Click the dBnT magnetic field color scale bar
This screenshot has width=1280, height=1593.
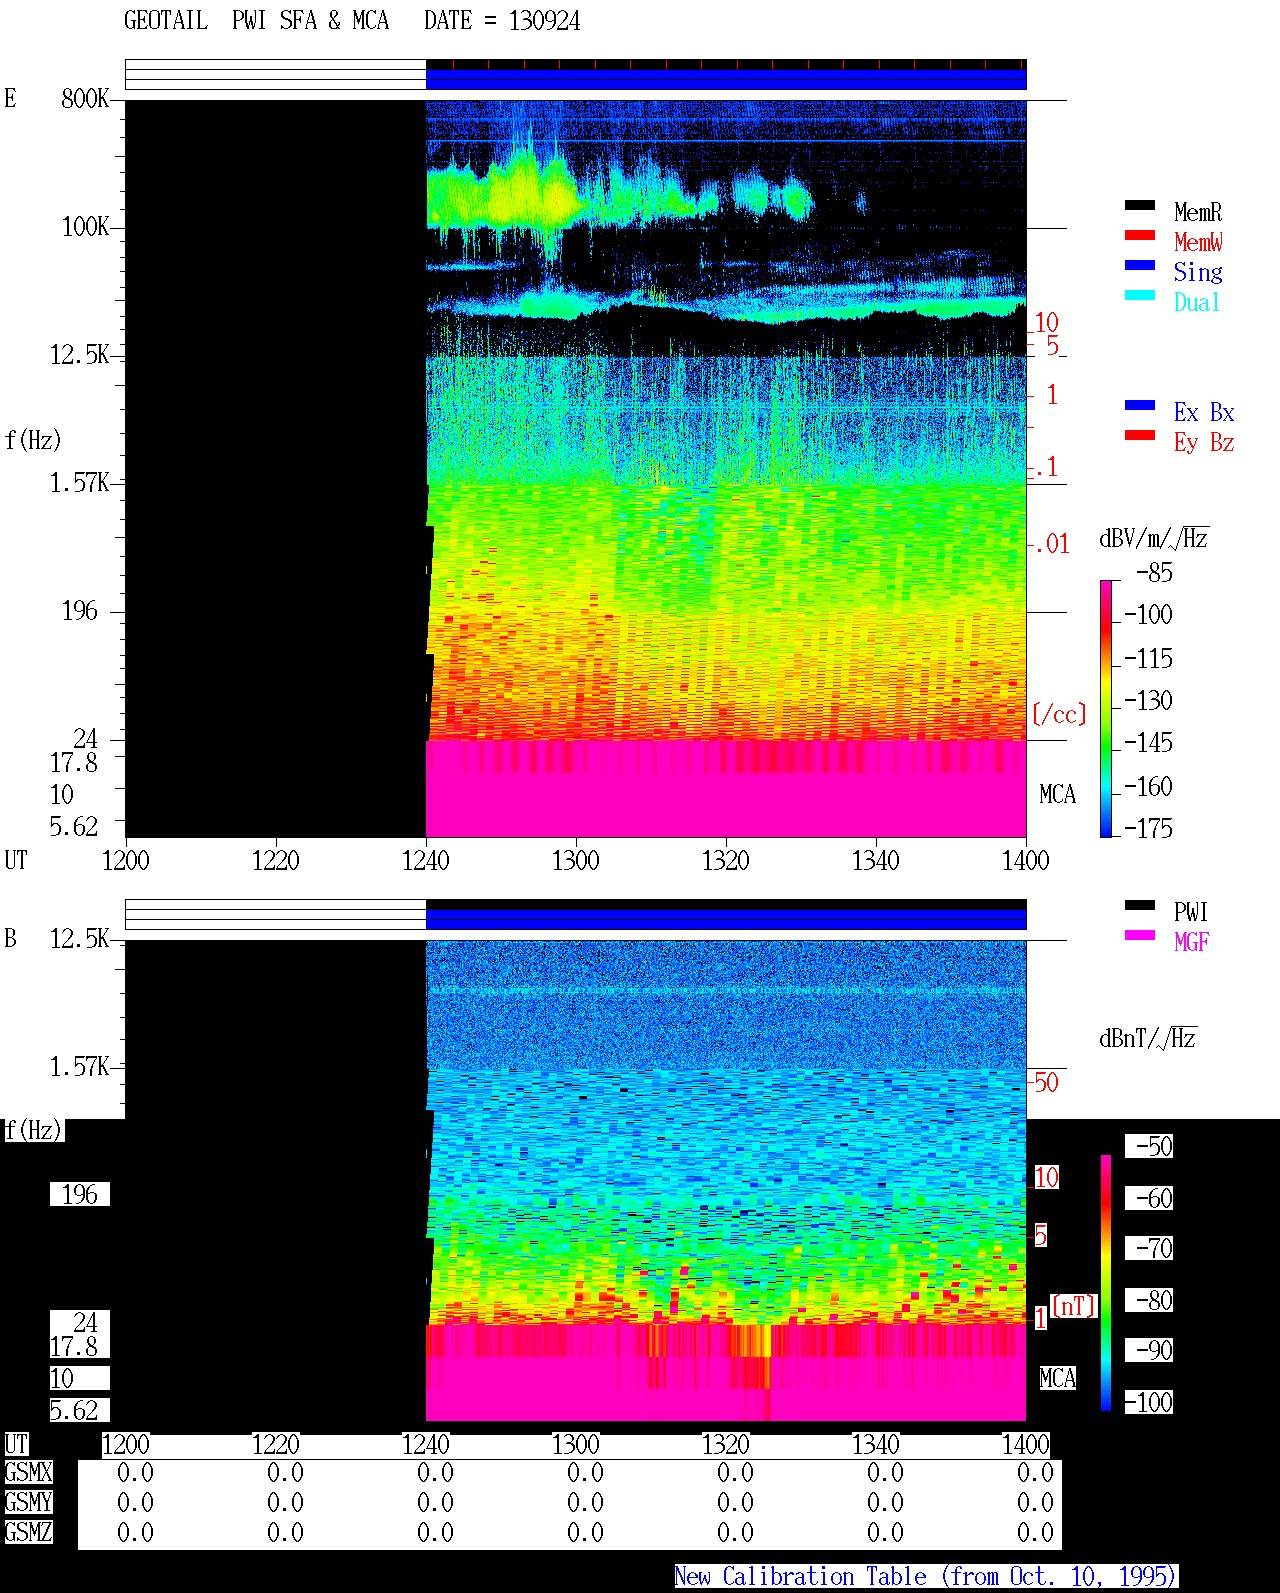pos(1106,1283)
